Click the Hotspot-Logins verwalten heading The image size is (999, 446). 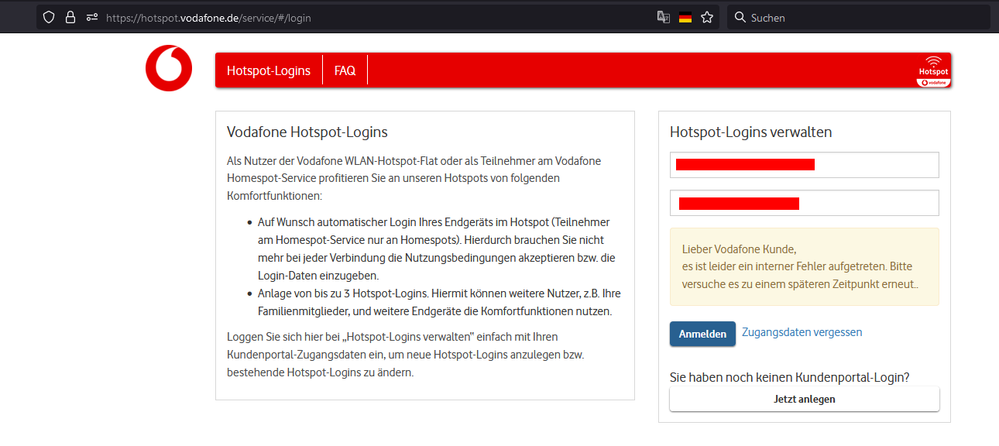tap(751, 133)
